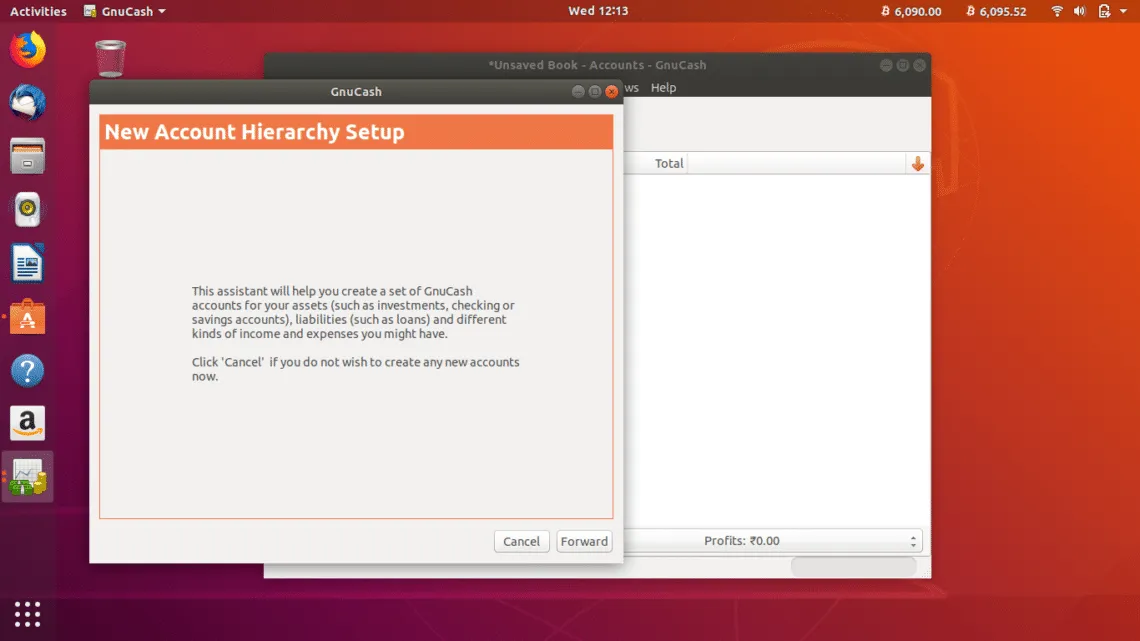Open Activities overview
This screenshot has width=1140, height=641.
(x=38, y=12)
